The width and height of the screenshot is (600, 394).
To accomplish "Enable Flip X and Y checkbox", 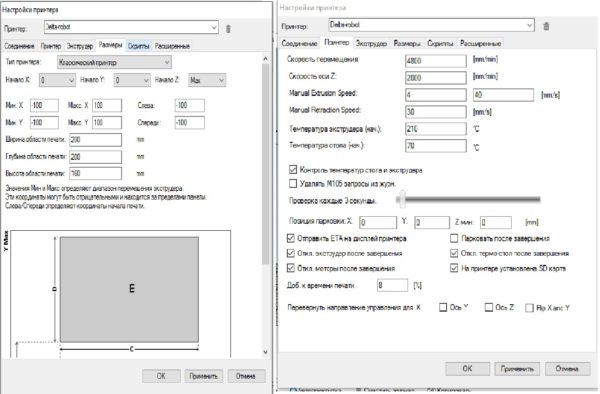I will pyautogui.click(x=530, y=308).
